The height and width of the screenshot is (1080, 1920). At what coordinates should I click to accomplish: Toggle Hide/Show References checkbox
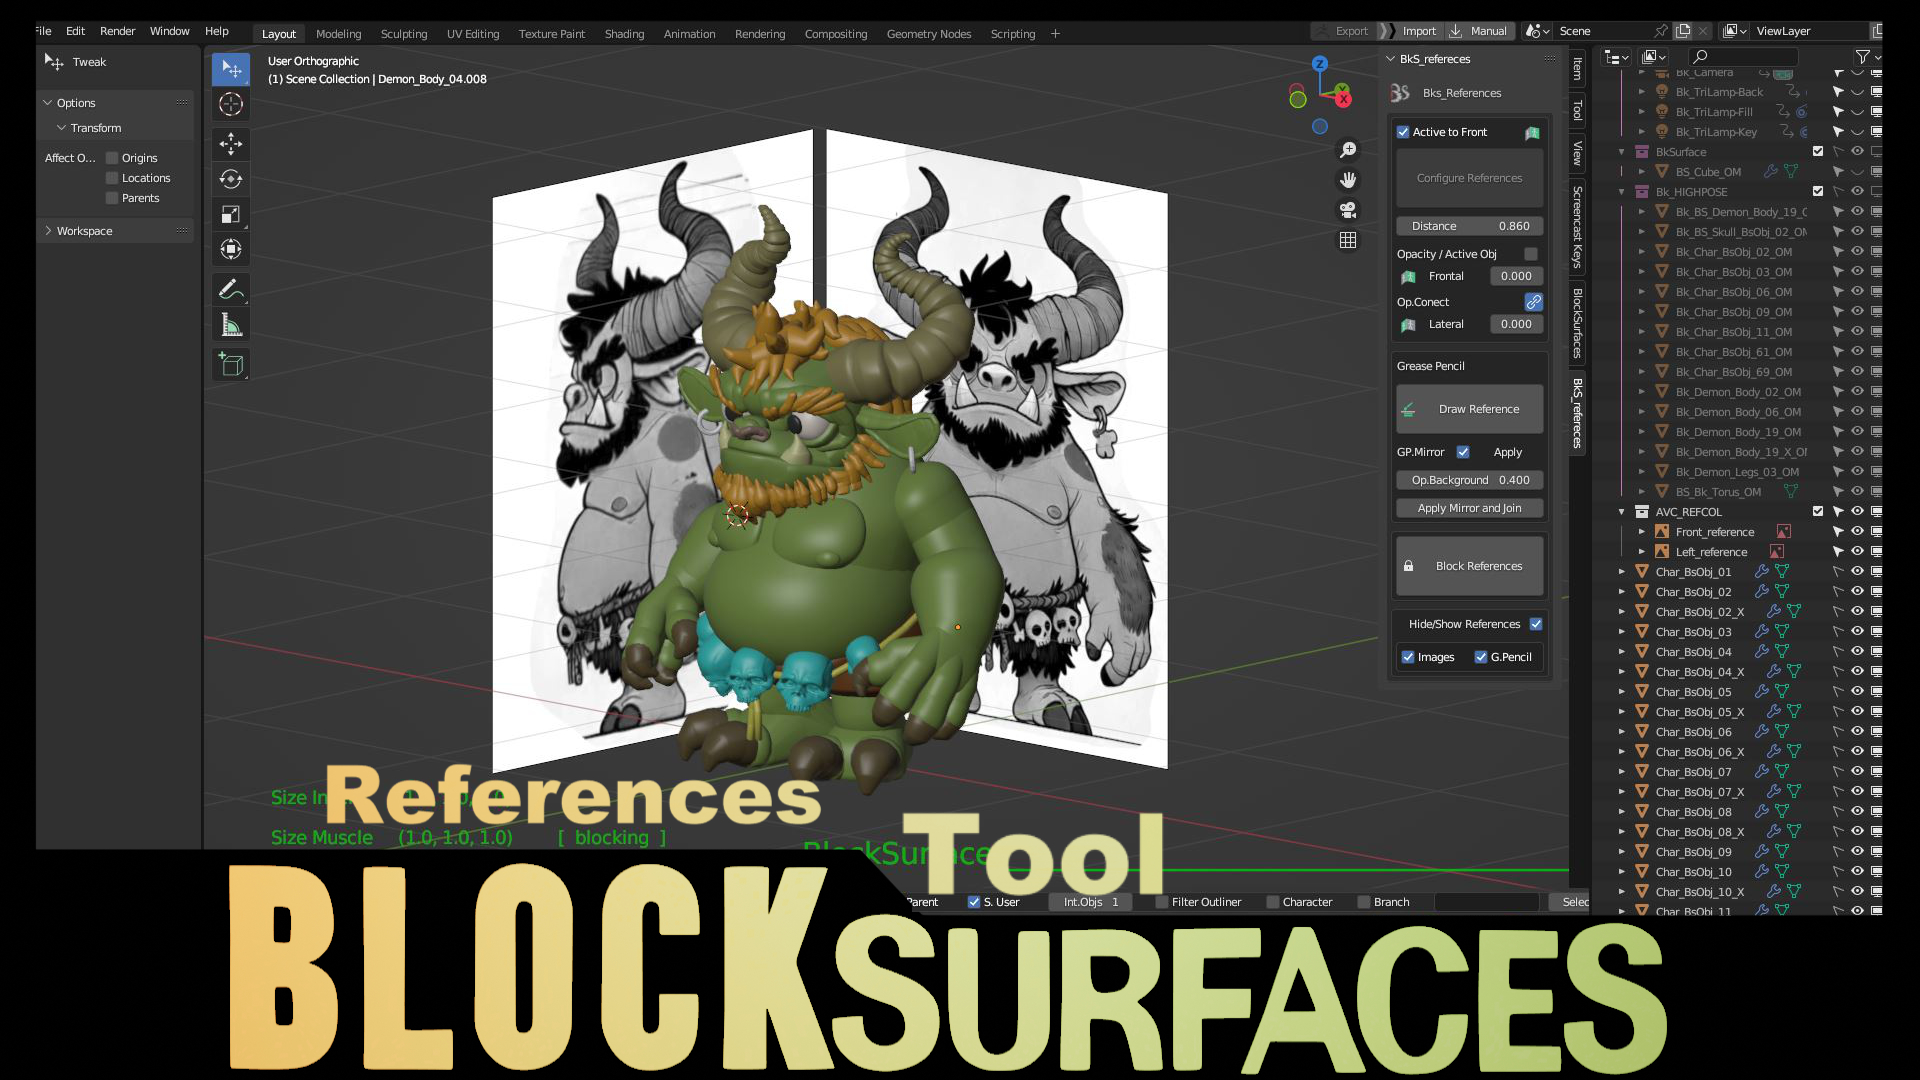click(1536, 624)
